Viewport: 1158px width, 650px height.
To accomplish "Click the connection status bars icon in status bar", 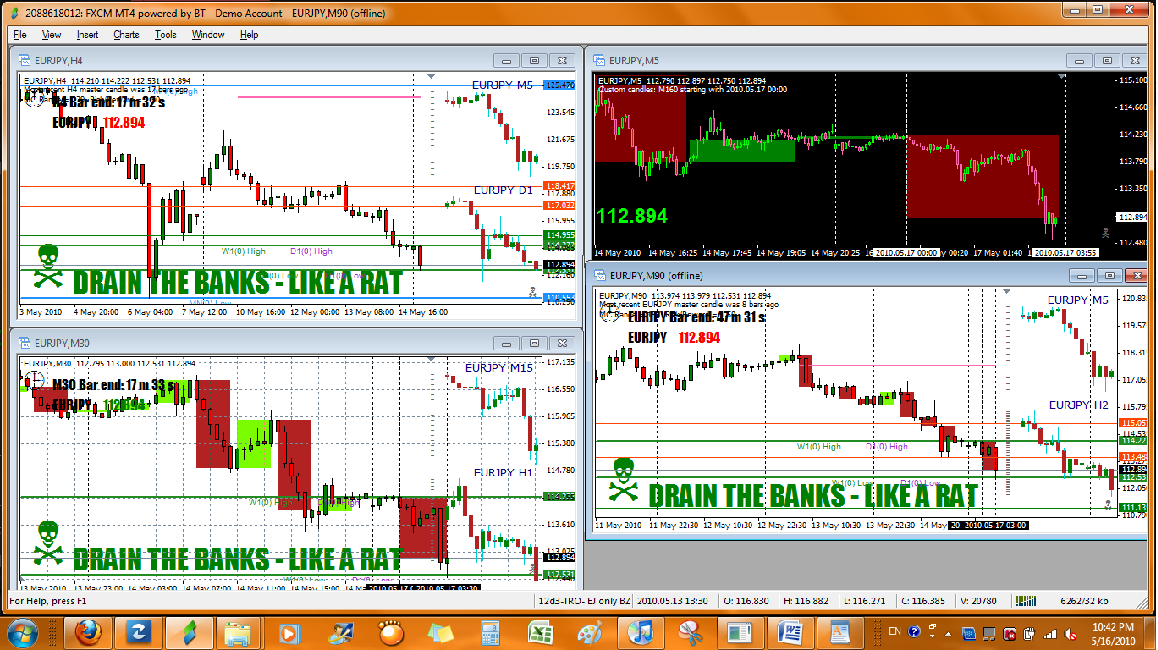I will 1026,601.
